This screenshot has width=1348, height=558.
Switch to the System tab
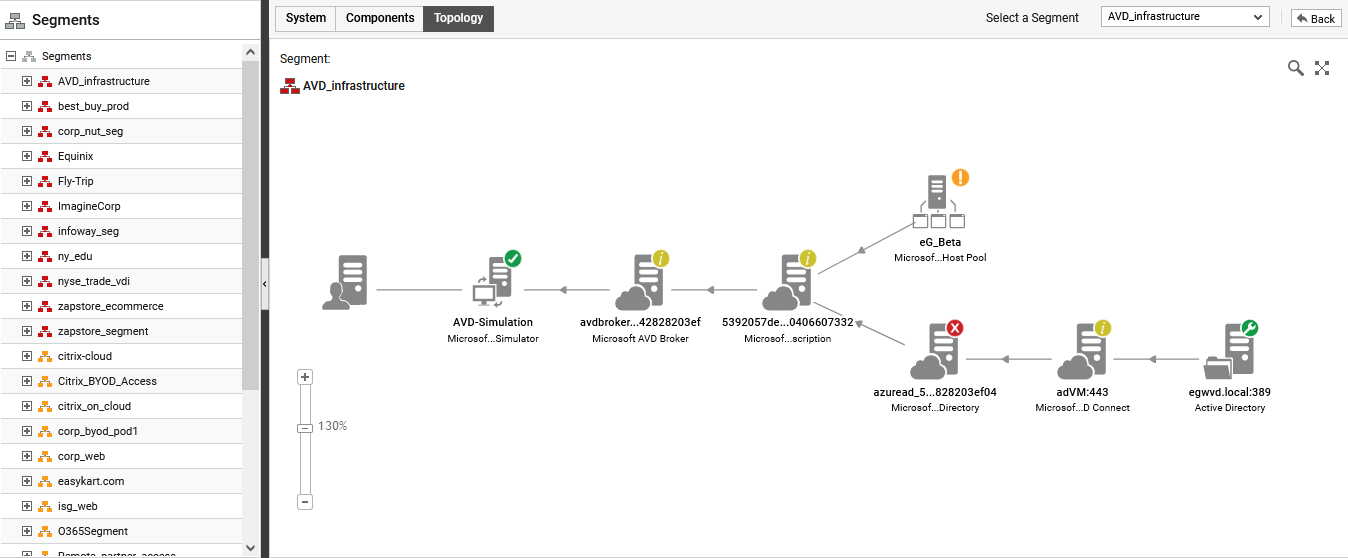[305, 18]
